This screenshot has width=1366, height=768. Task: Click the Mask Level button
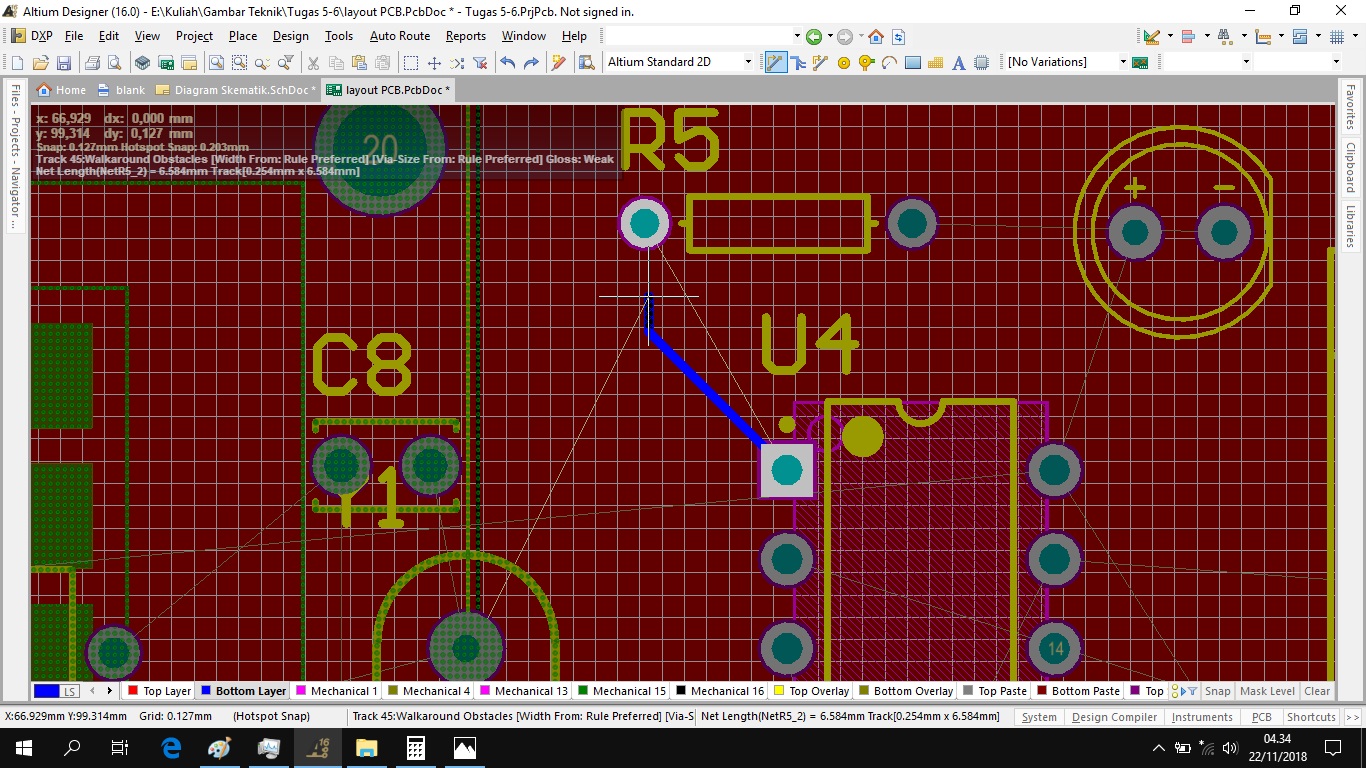(x=1267, y=691)
